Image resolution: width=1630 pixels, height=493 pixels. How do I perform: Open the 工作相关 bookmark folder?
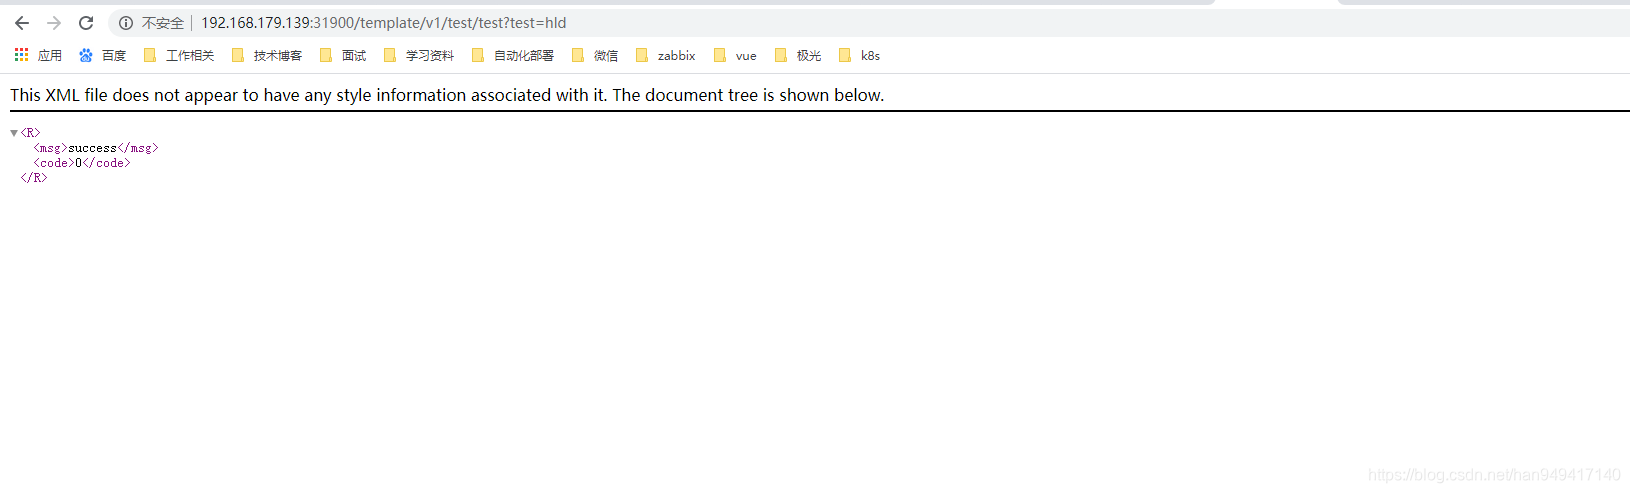[179, 56]
